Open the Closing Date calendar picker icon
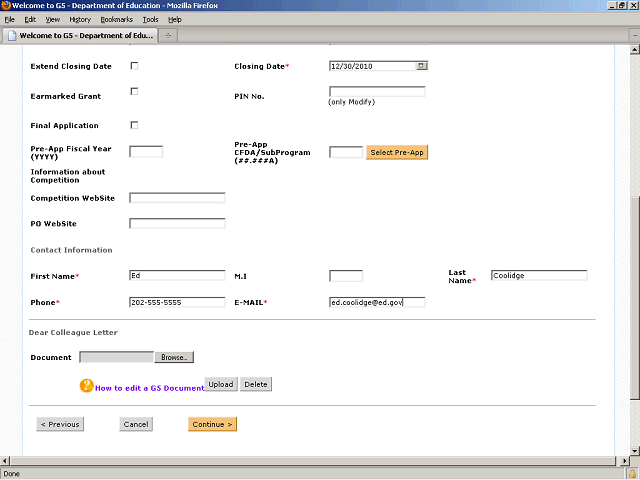This screenshot has height=480, width=640. click(x=421, y=66)
